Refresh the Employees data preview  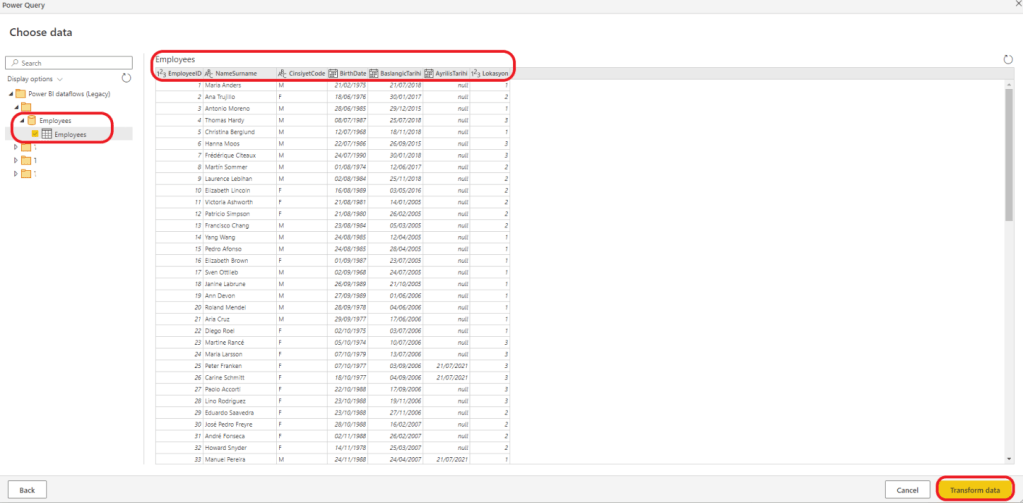pos(1008,60)
